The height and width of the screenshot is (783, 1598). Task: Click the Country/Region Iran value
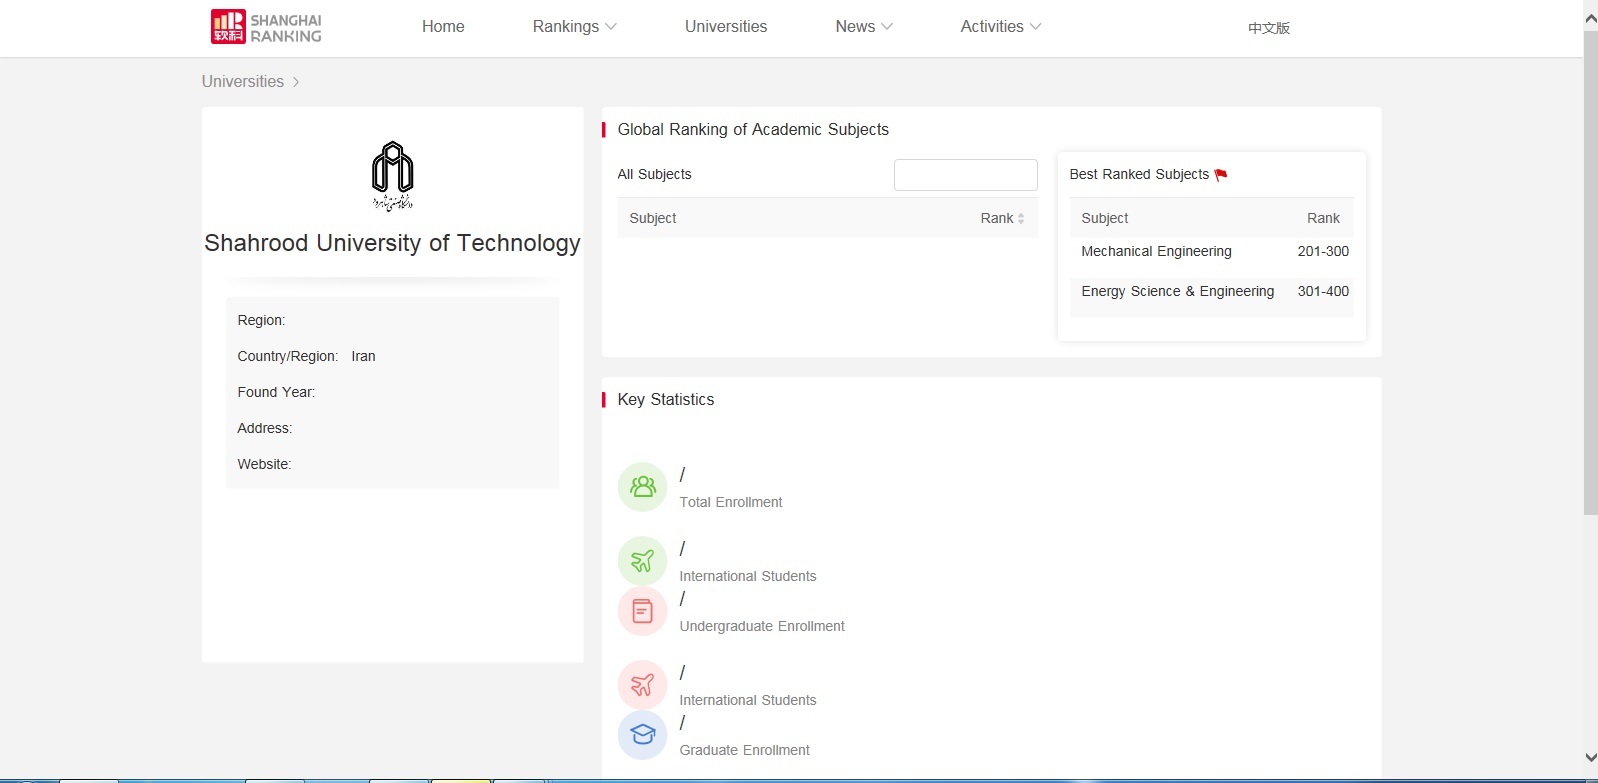(363, 356)
